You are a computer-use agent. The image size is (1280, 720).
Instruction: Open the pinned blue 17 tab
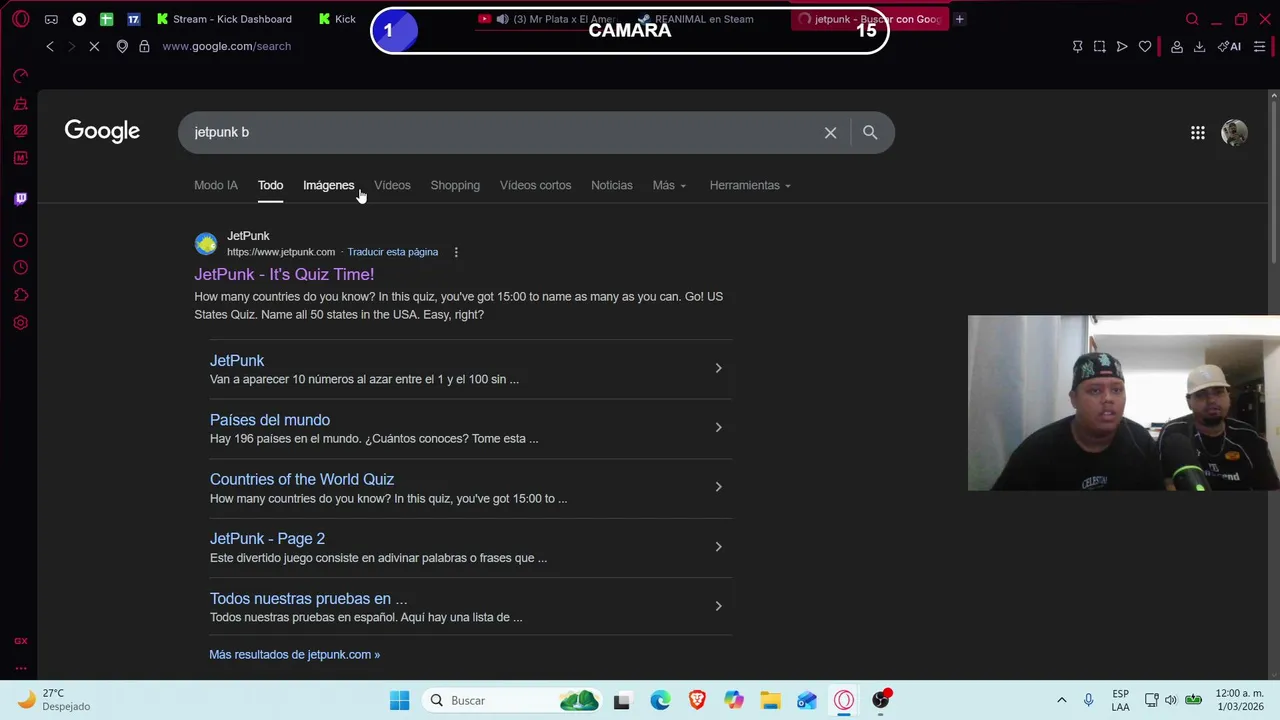point(133,19)
